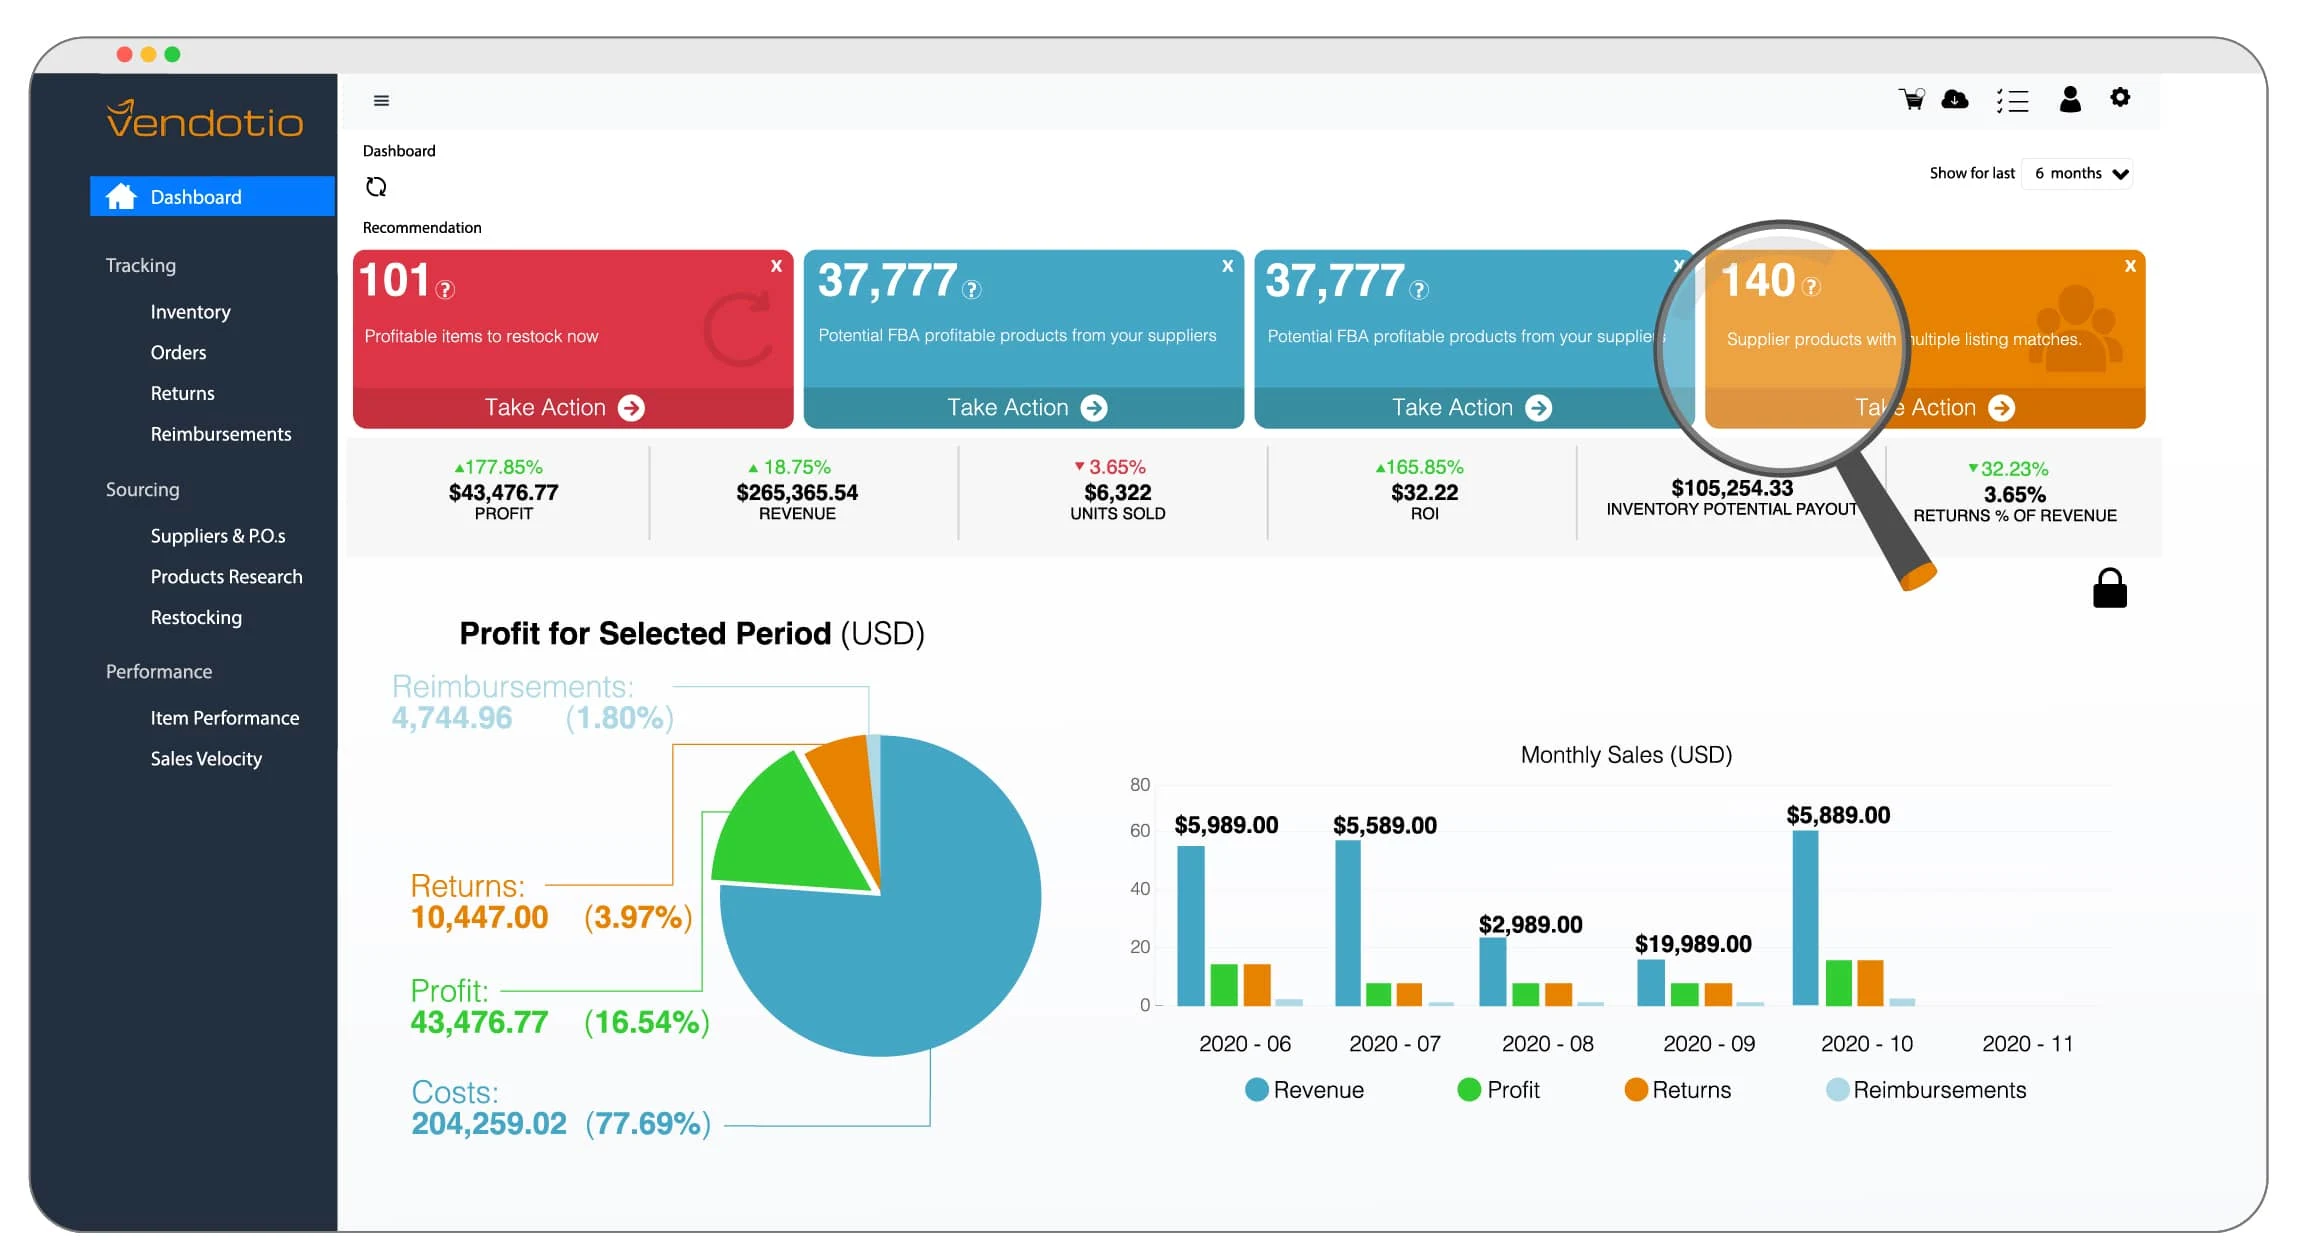The image size is (2302, 1259).
Task: Click the 2020 - 10 revenue bar
Action: [1805, 918]
